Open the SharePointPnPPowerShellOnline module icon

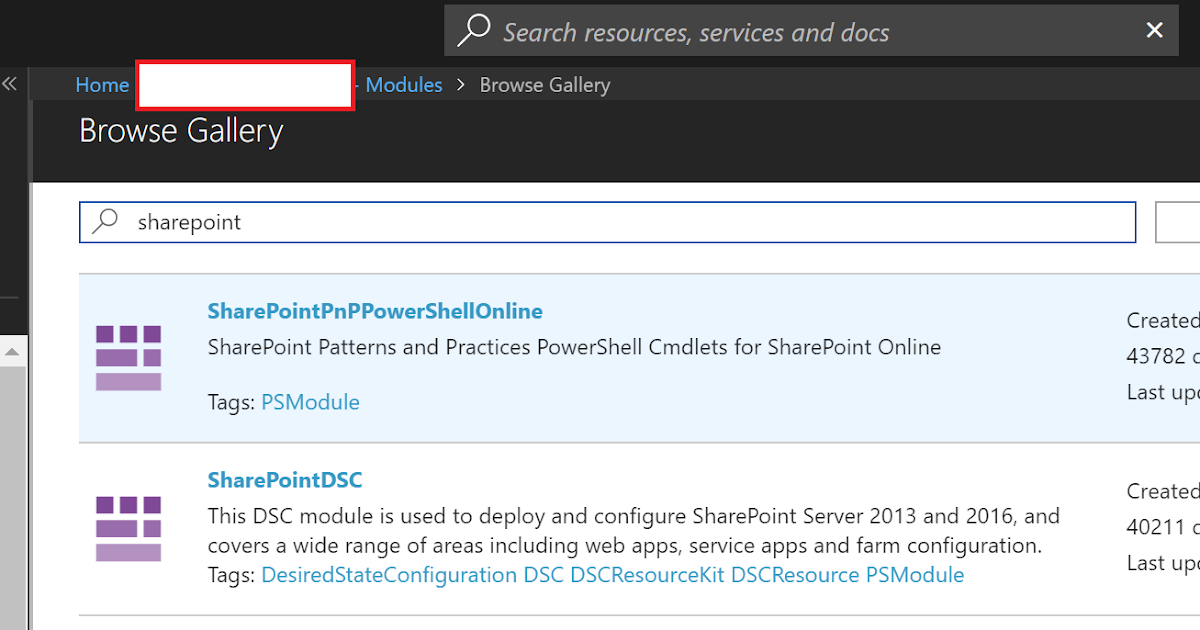tap(129, 356)
